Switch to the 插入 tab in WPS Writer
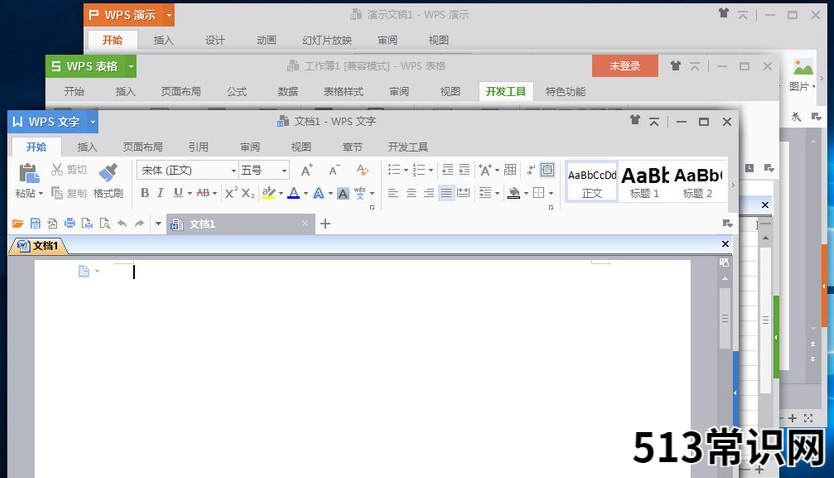 point(87,147)
